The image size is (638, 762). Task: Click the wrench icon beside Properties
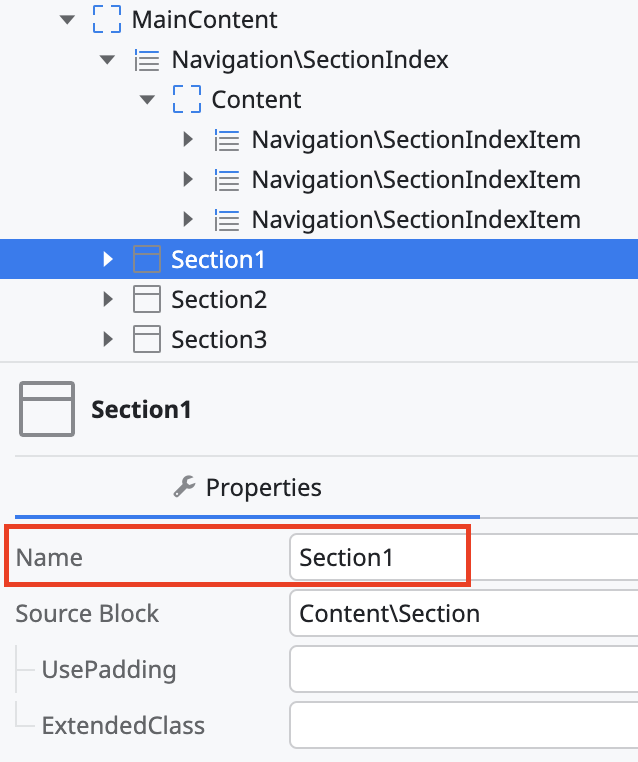[x=184, y=487]
